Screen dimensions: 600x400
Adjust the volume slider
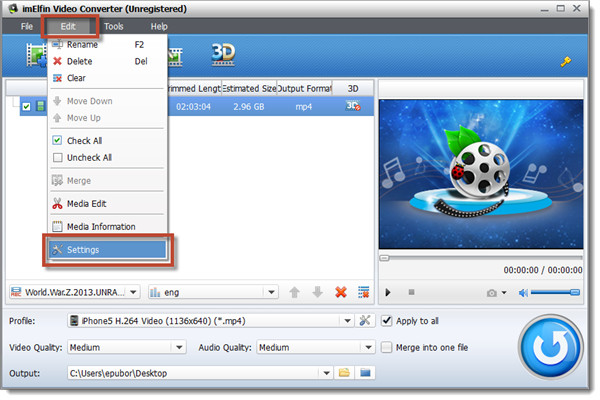click(556, 292)
